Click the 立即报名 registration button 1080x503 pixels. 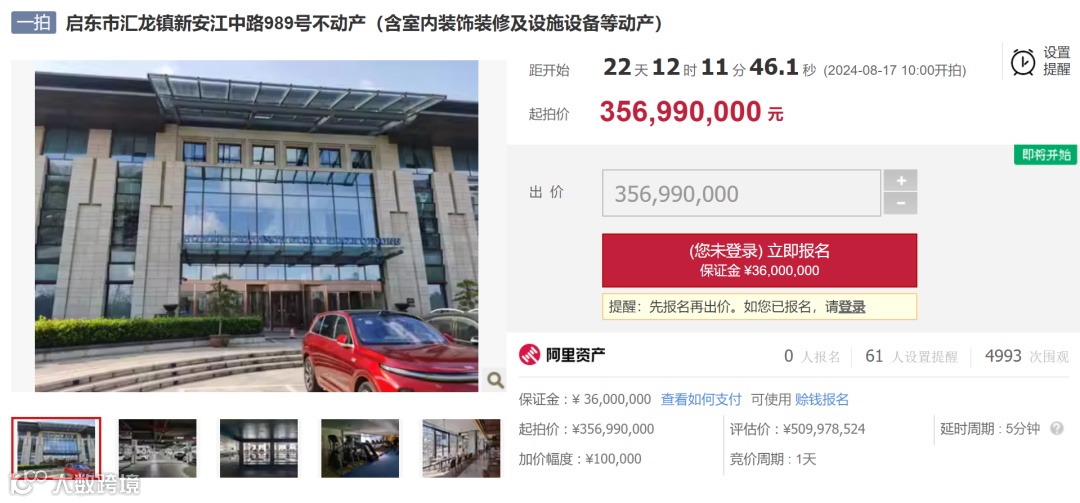coord(760,260)
